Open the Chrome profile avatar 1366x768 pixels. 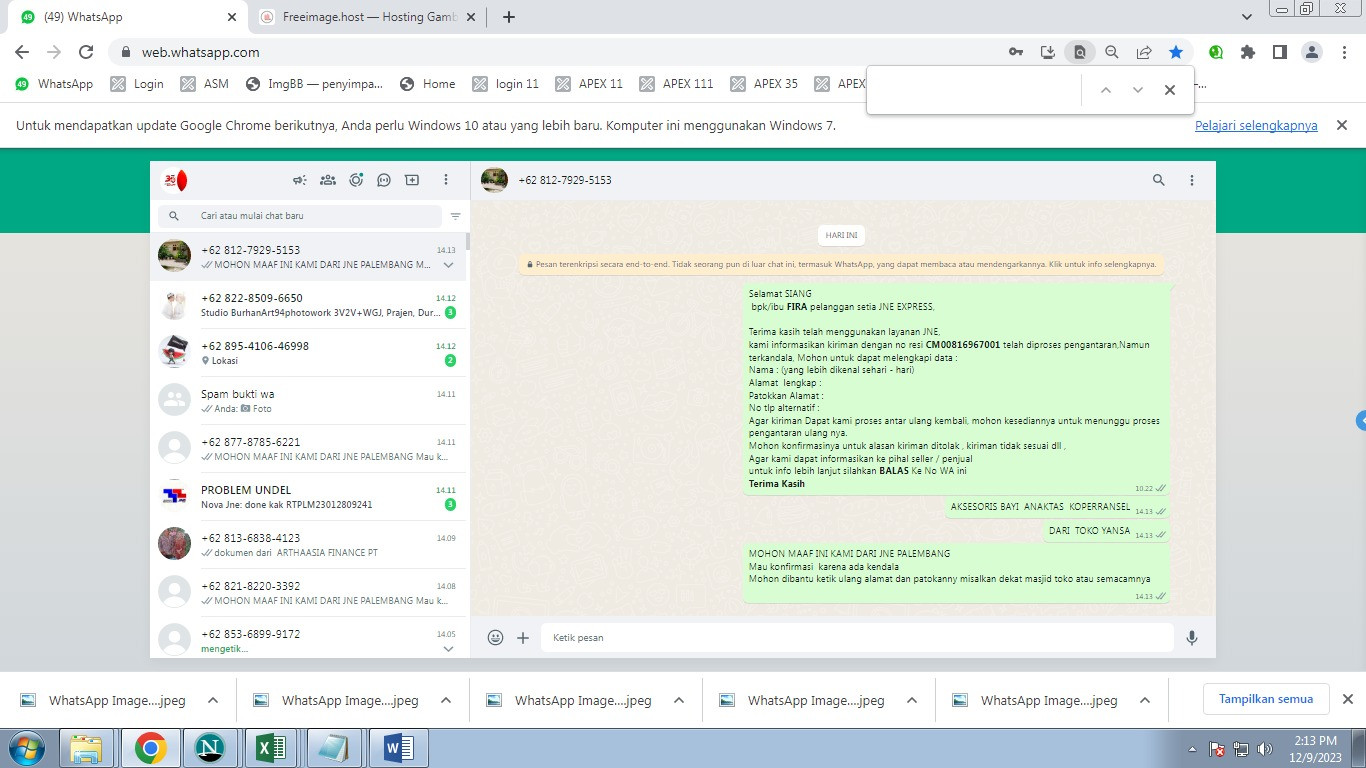(1312, 52)
